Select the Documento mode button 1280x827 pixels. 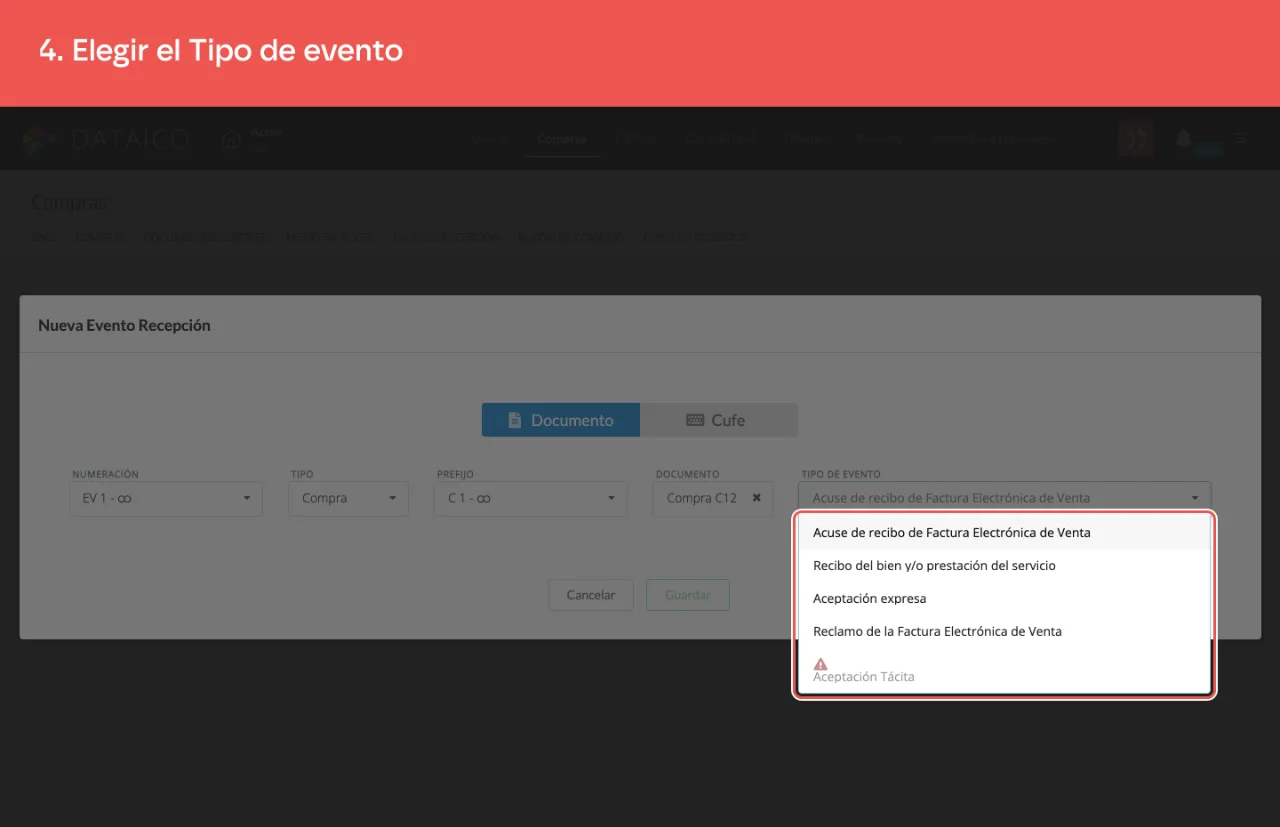click(x=560, y=420)
